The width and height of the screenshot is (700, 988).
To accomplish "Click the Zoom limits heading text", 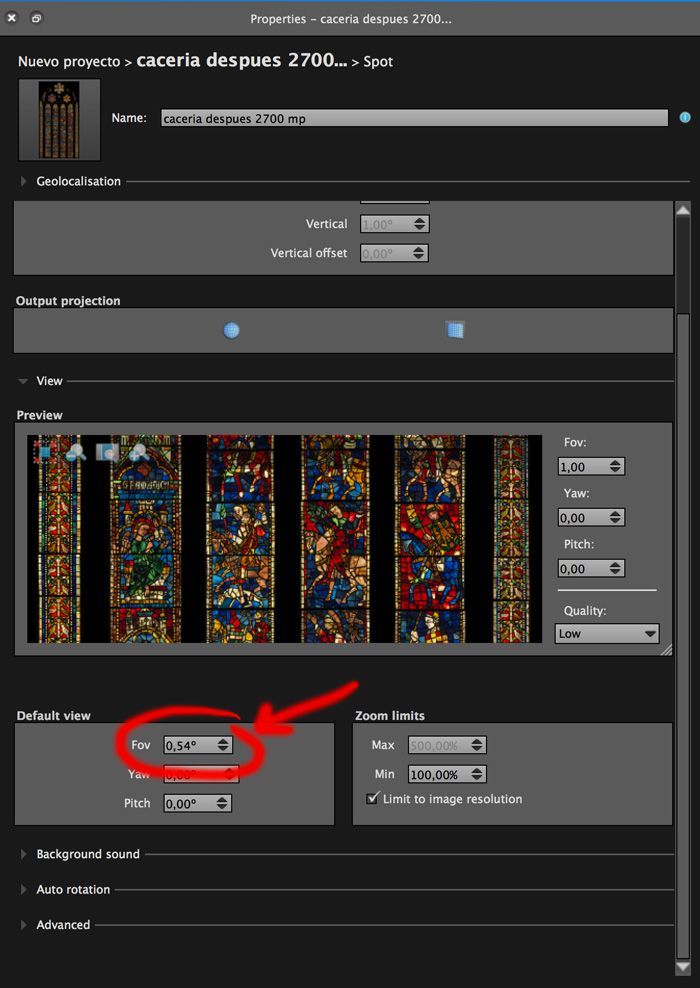I will point(389,715).
